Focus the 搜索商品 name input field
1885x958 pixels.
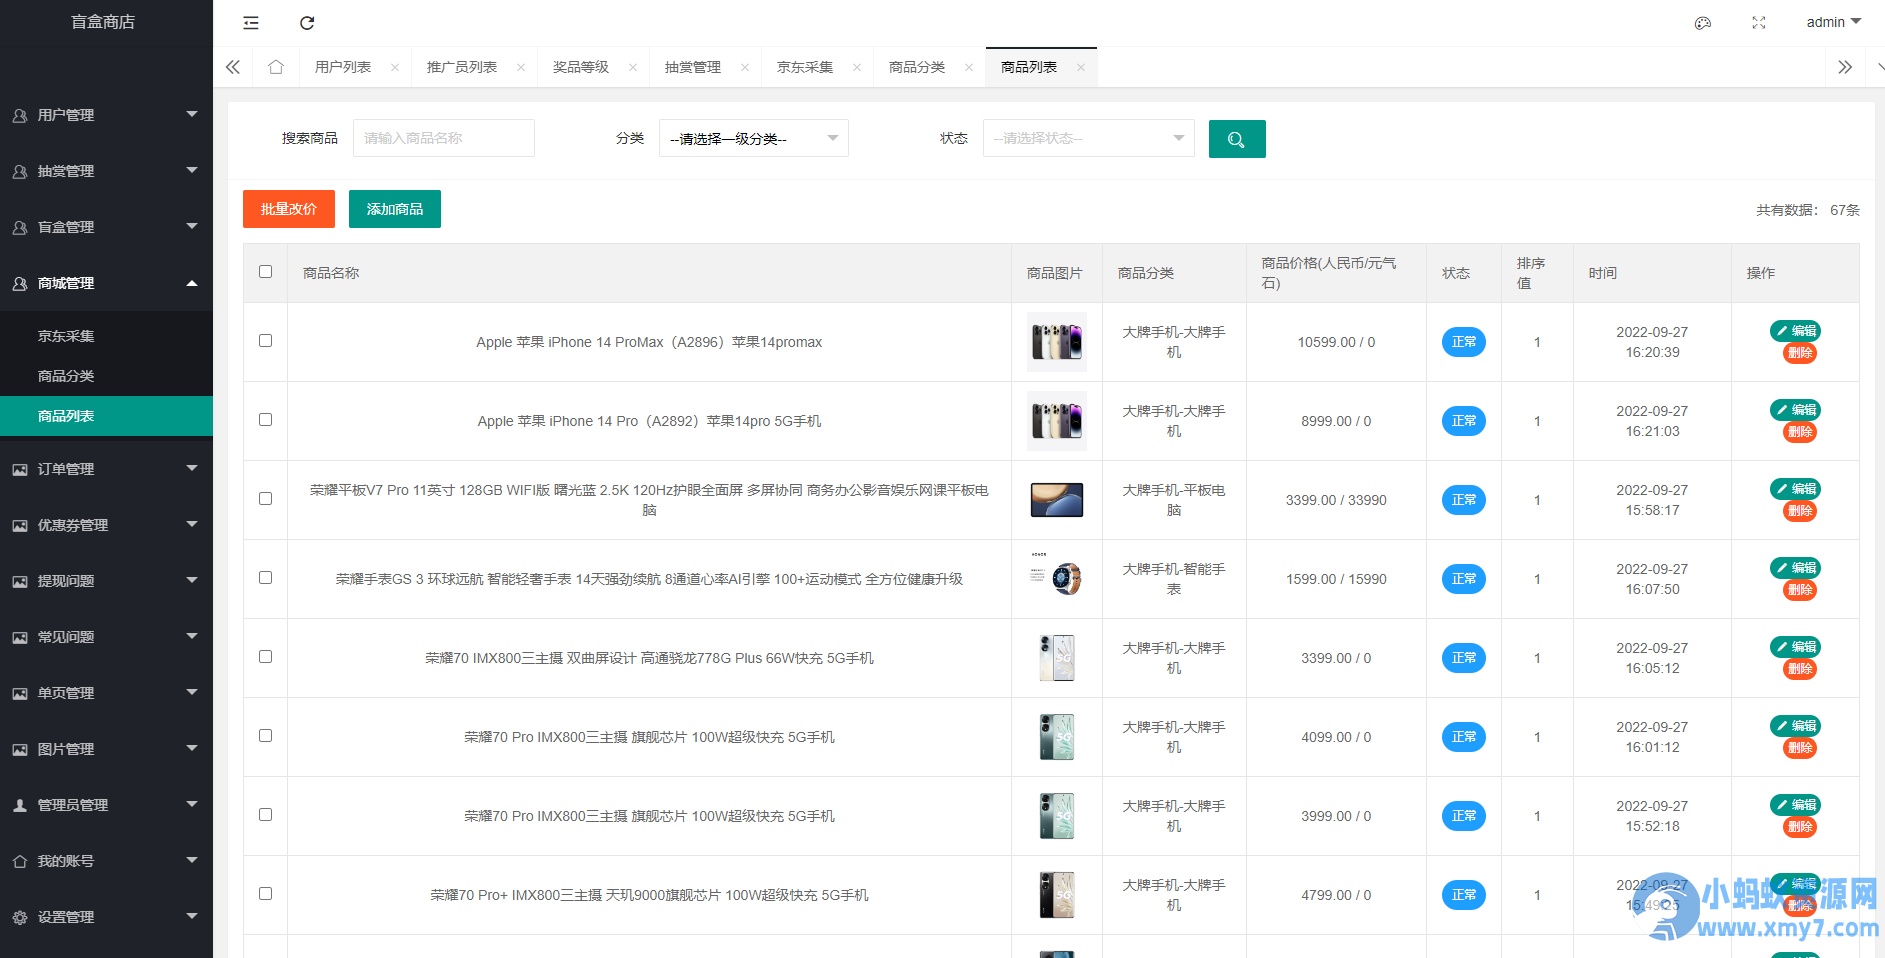[x=444, y=138]
